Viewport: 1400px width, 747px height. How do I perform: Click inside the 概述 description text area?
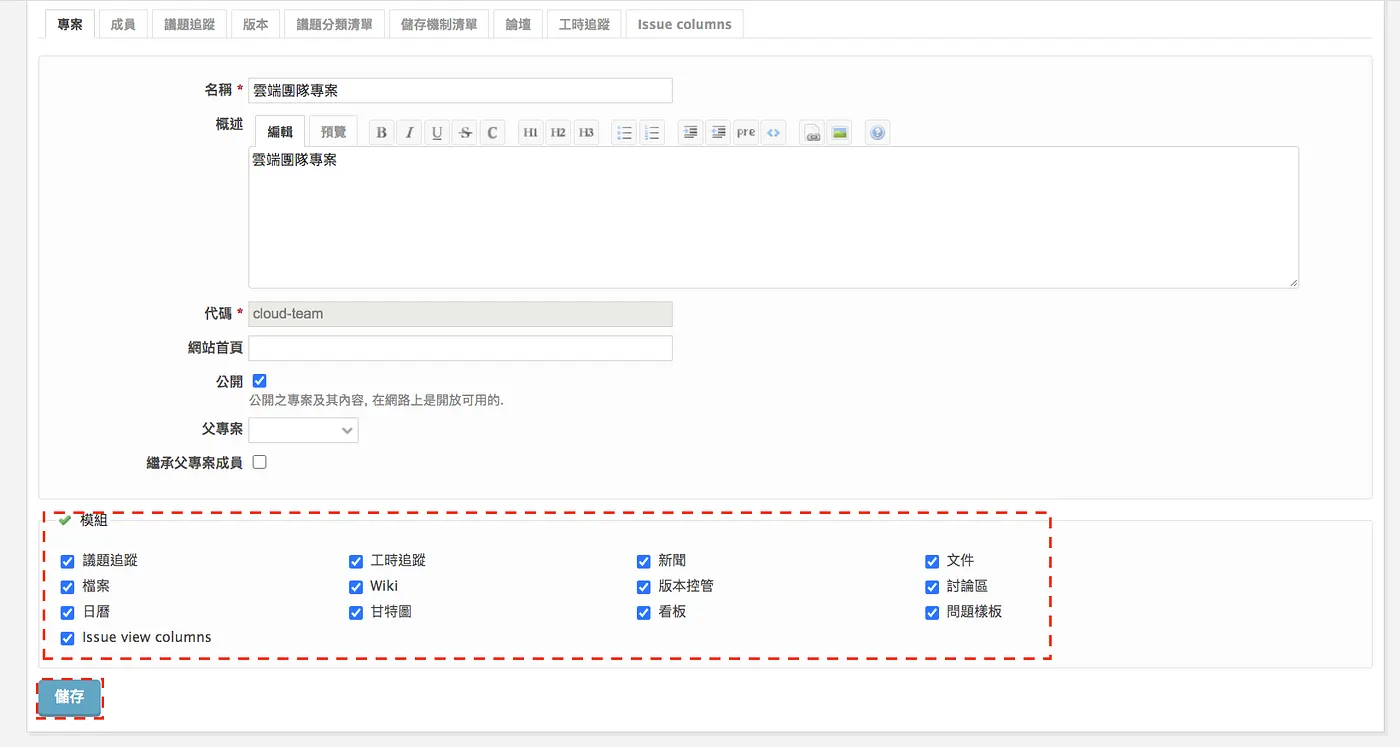(x=773, y=217)
